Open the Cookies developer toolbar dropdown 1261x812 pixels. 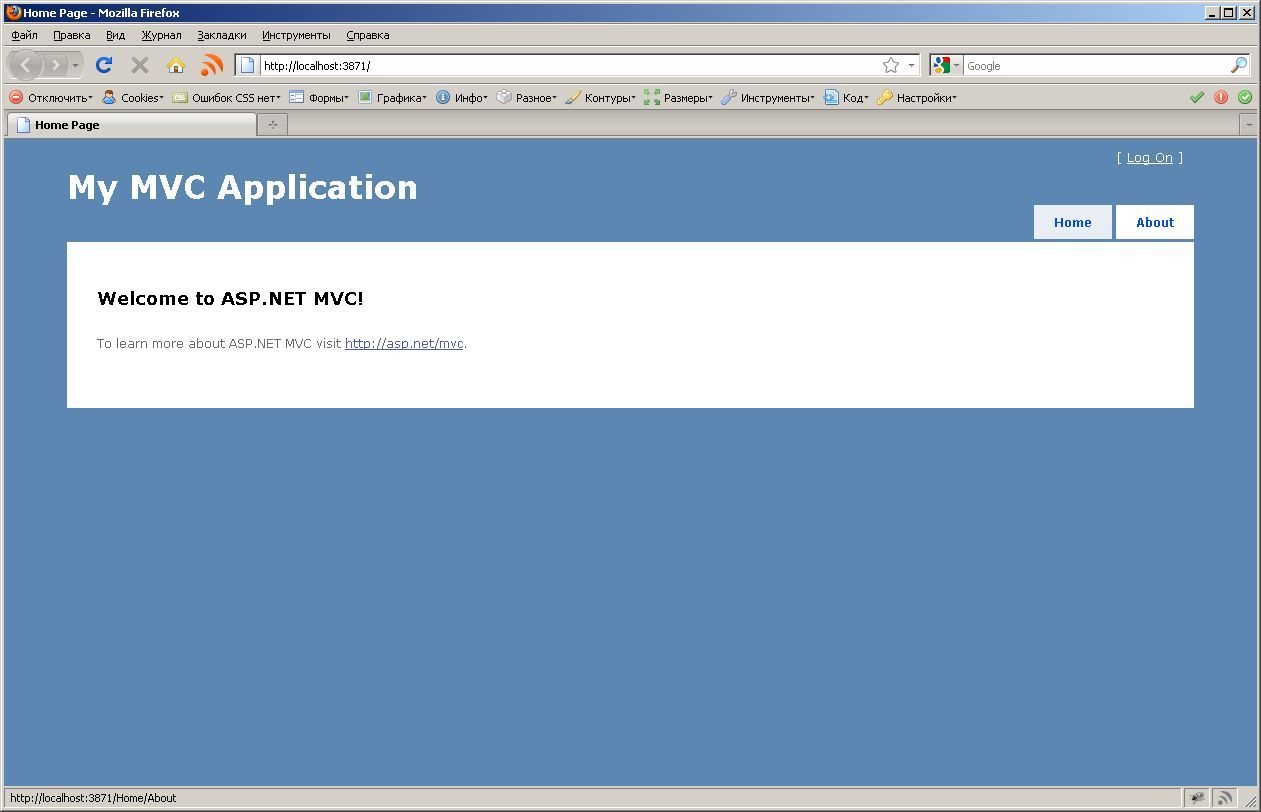point(133,98)
